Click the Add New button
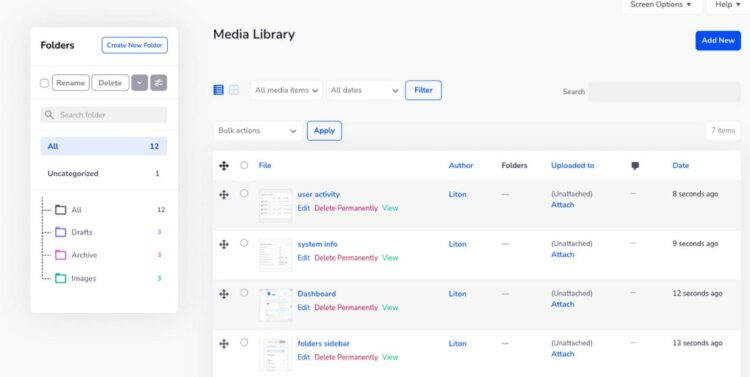Image resolution: width=750 pixels, height=377 pixels. coord(718,41)
